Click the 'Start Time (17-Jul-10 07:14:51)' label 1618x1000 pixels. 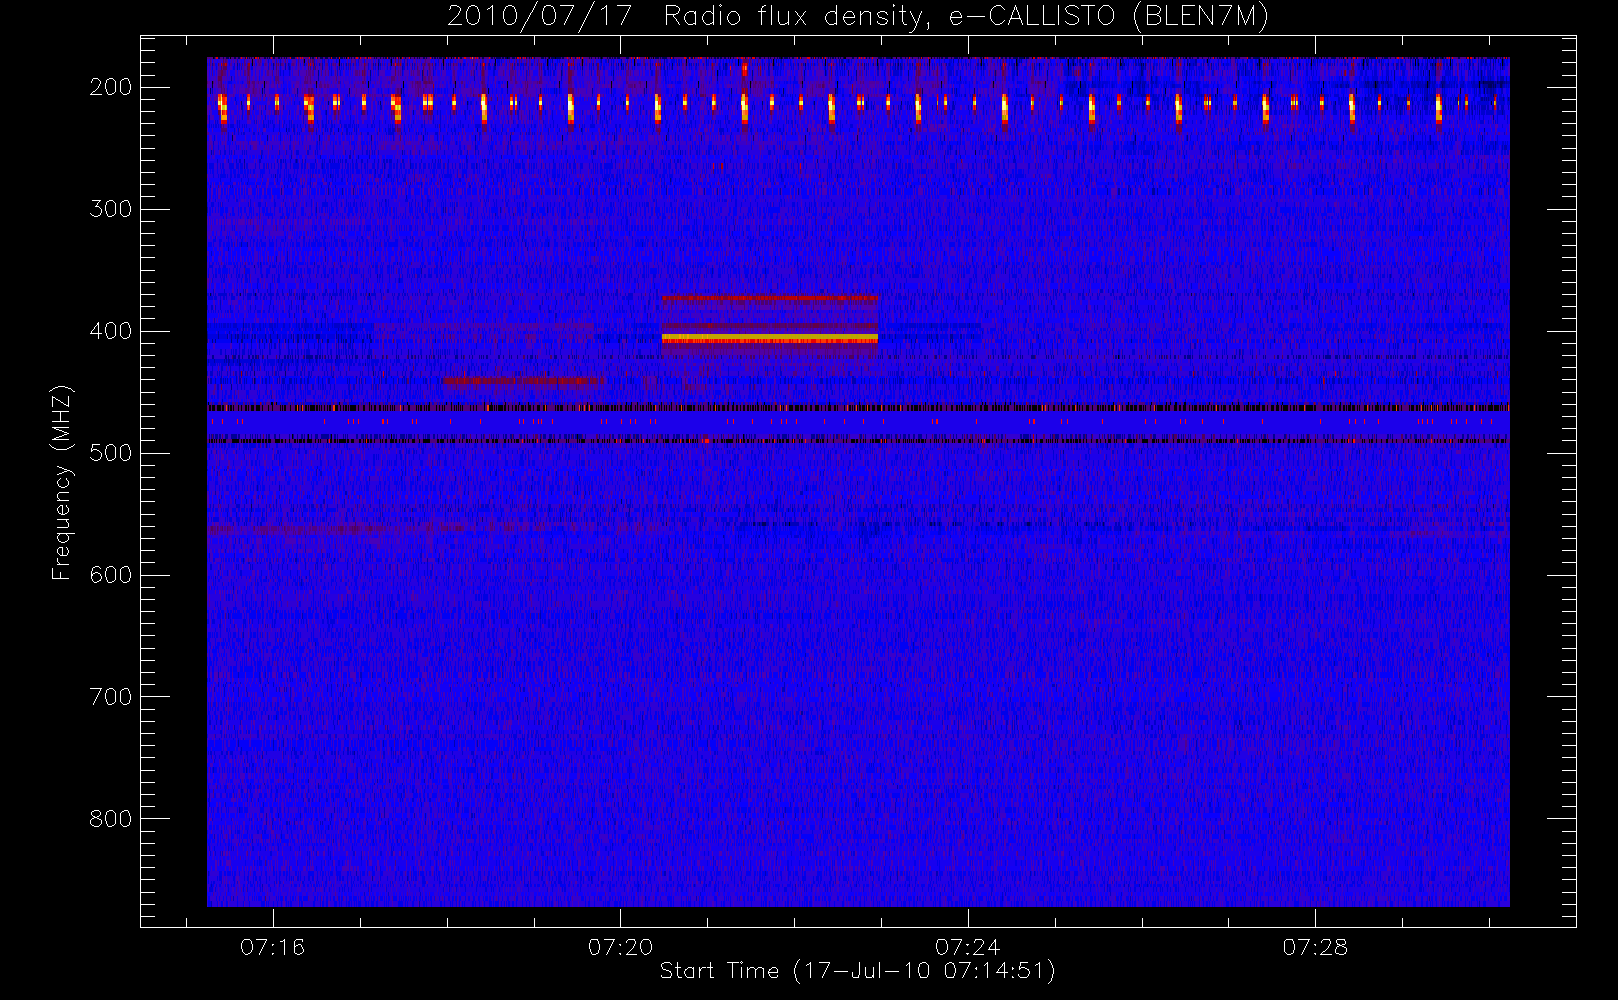tap(858, 971)
